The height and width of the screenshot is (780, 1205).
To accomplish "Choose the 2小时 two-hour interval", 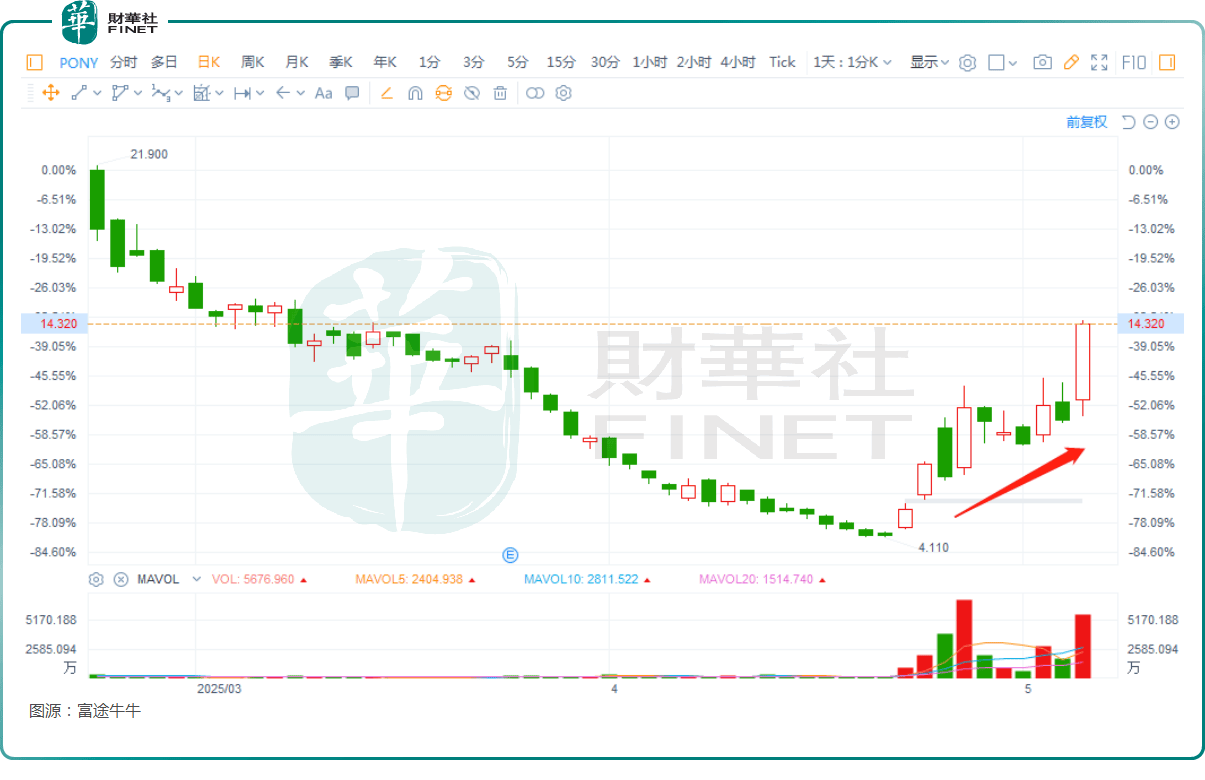I will (693, 62).
